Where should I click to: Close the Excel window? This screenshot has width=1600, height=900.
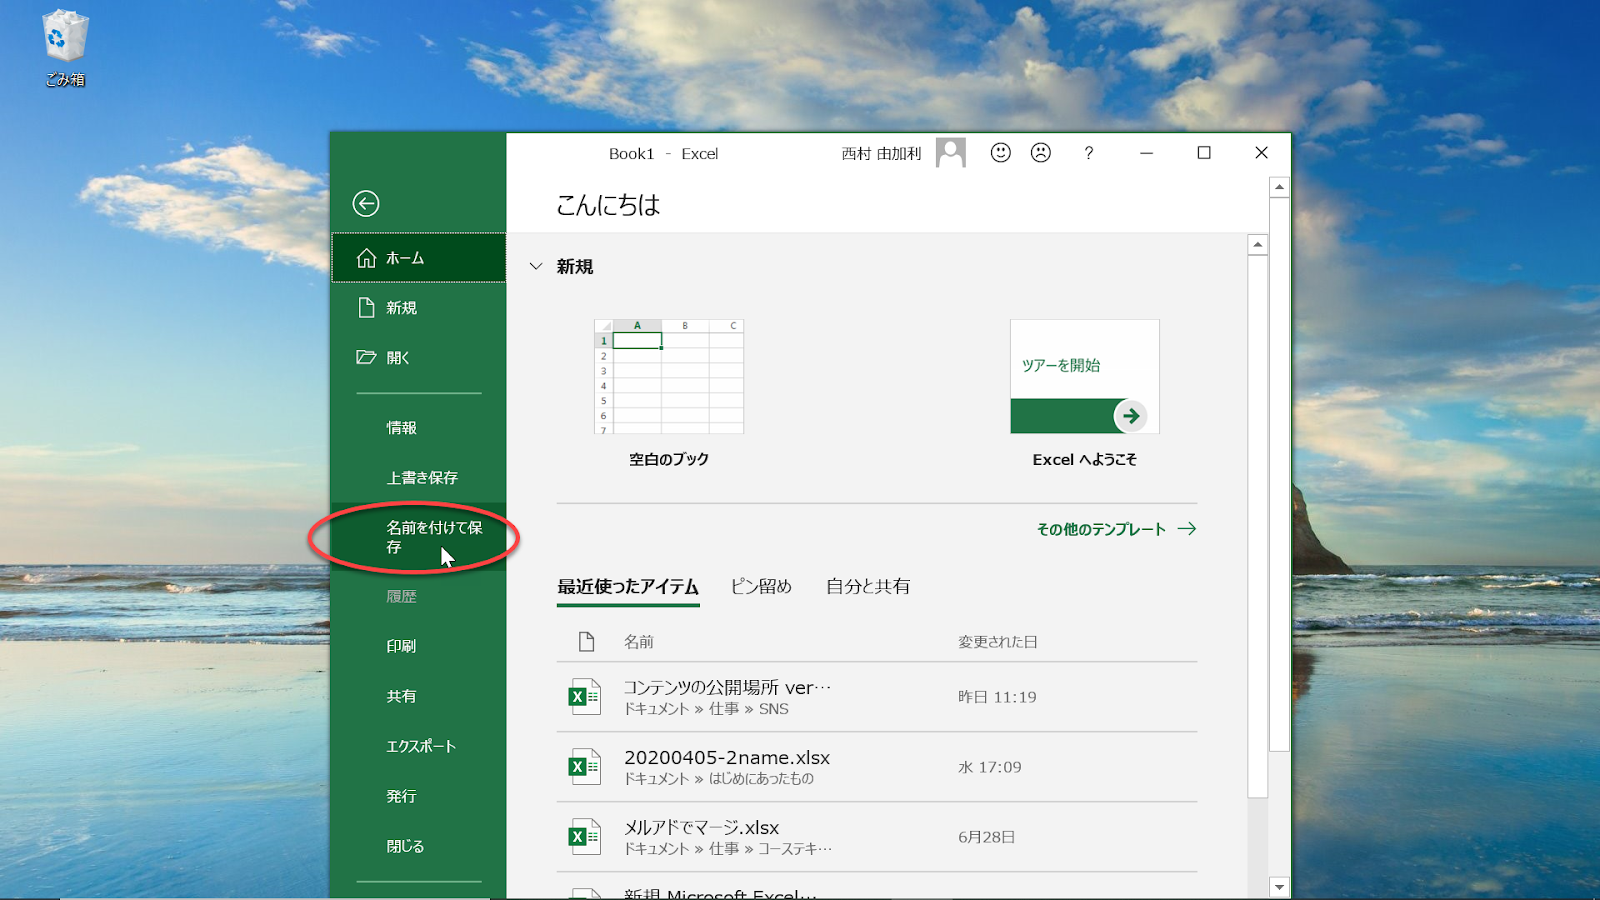pos(1261,153)
